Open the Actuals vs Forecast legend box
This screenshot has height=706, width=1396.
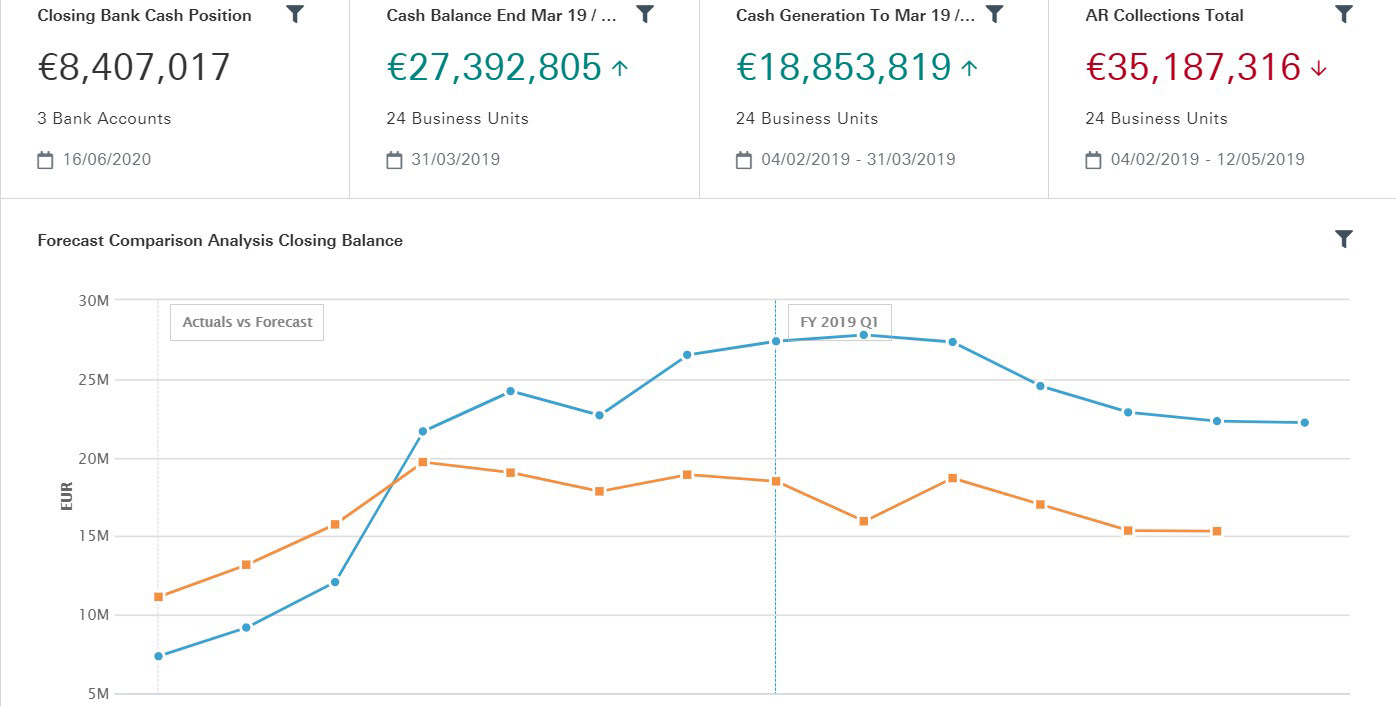click(246, 322)
